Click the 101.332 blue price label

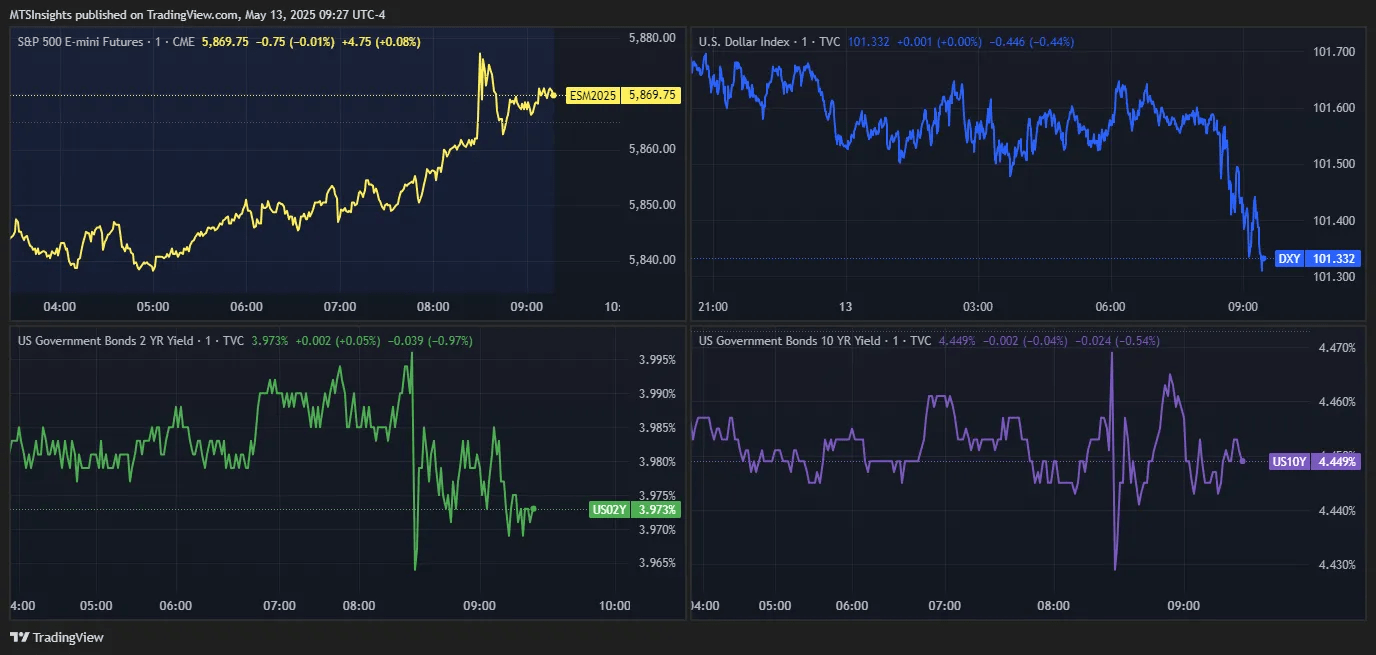1333,259
